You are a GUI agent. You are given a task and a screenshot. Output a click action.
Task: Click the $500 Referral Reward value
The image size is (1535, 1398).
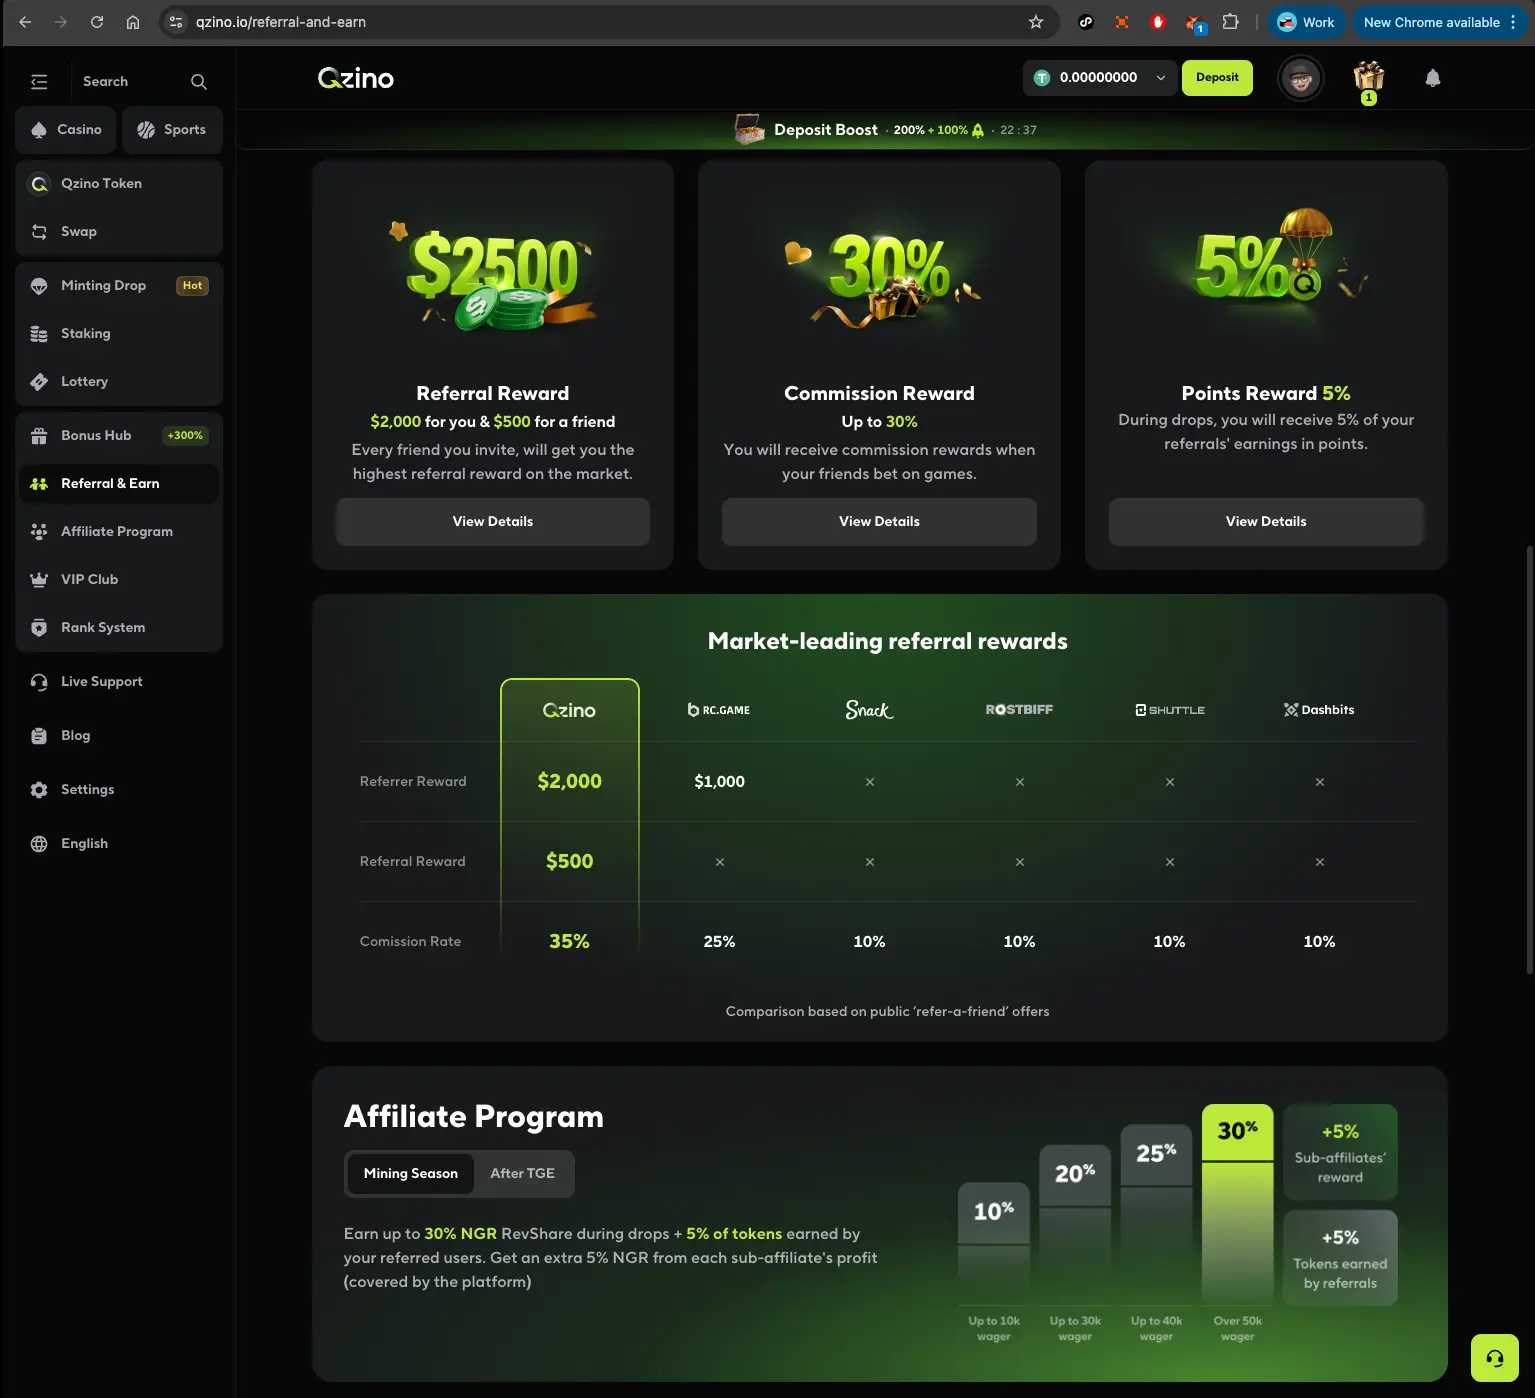pyautogui.click(x=569, y=862)
